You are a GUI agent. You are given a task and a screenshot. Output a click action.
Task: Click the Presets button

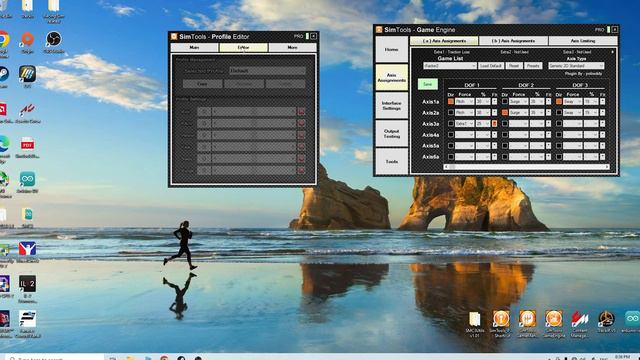click(533, 66)
